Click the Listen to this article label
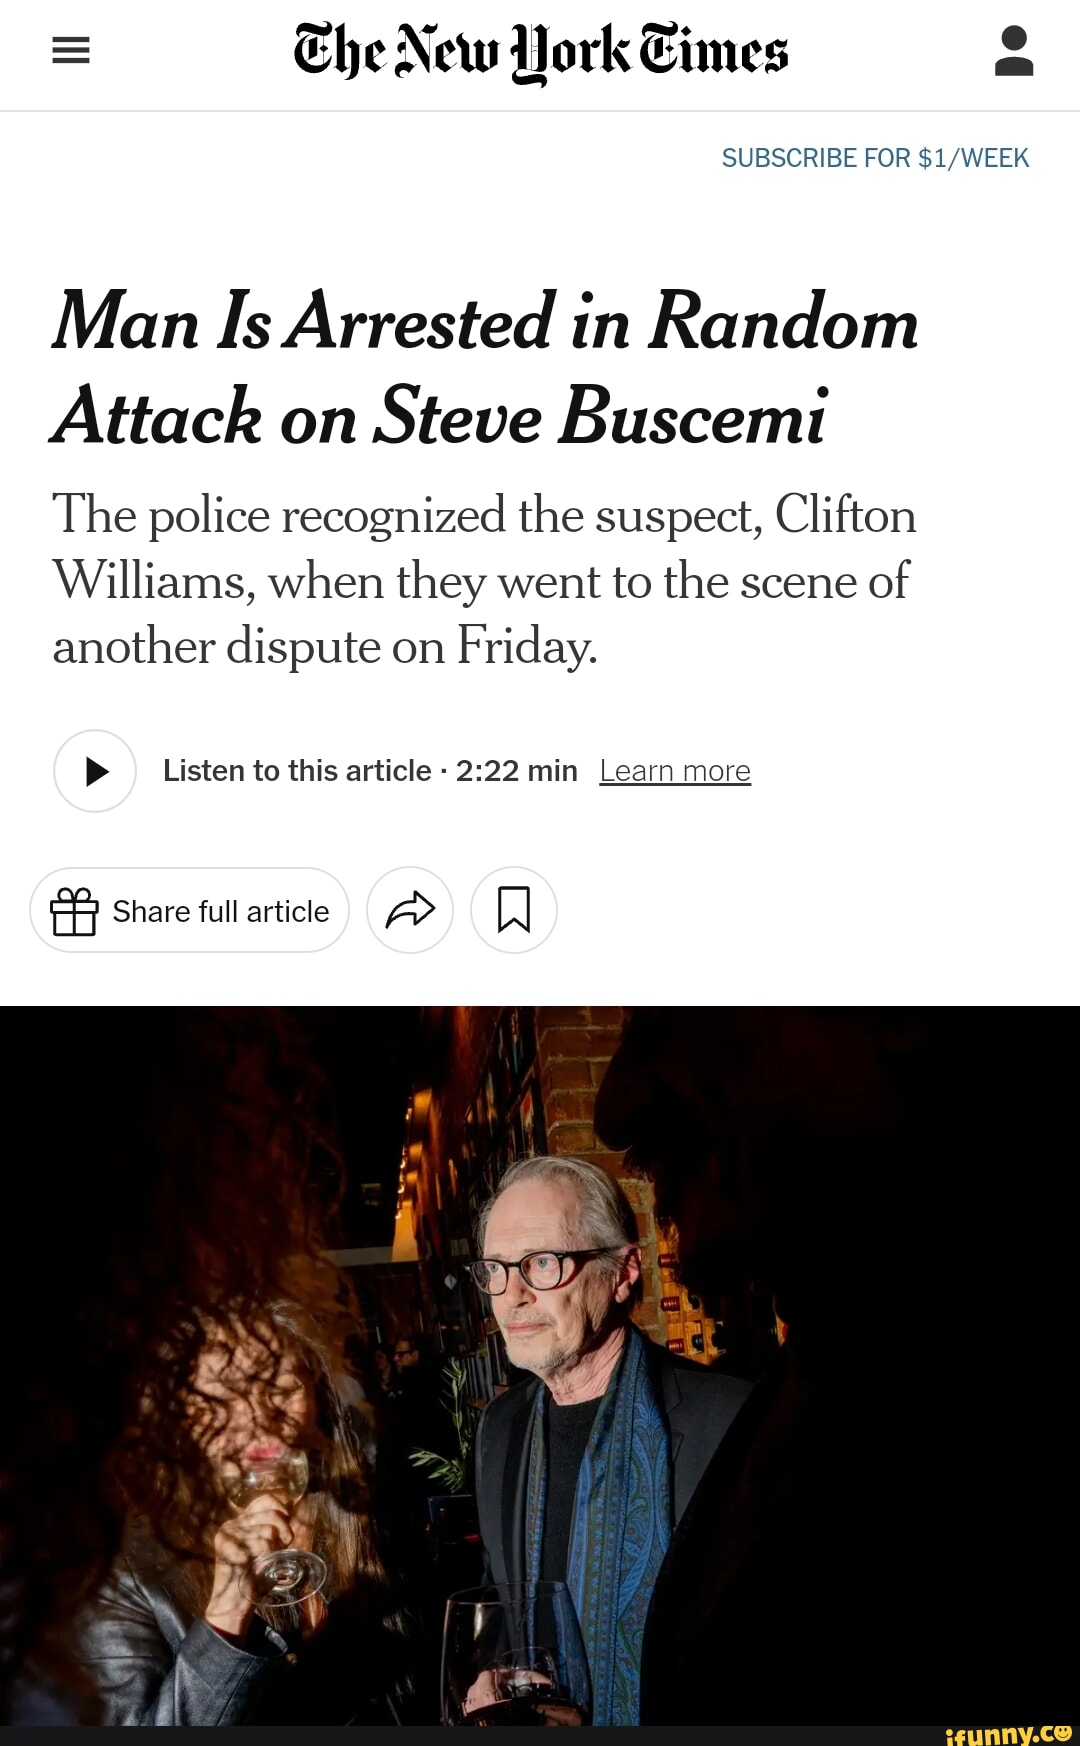 (x=297, y=771)
